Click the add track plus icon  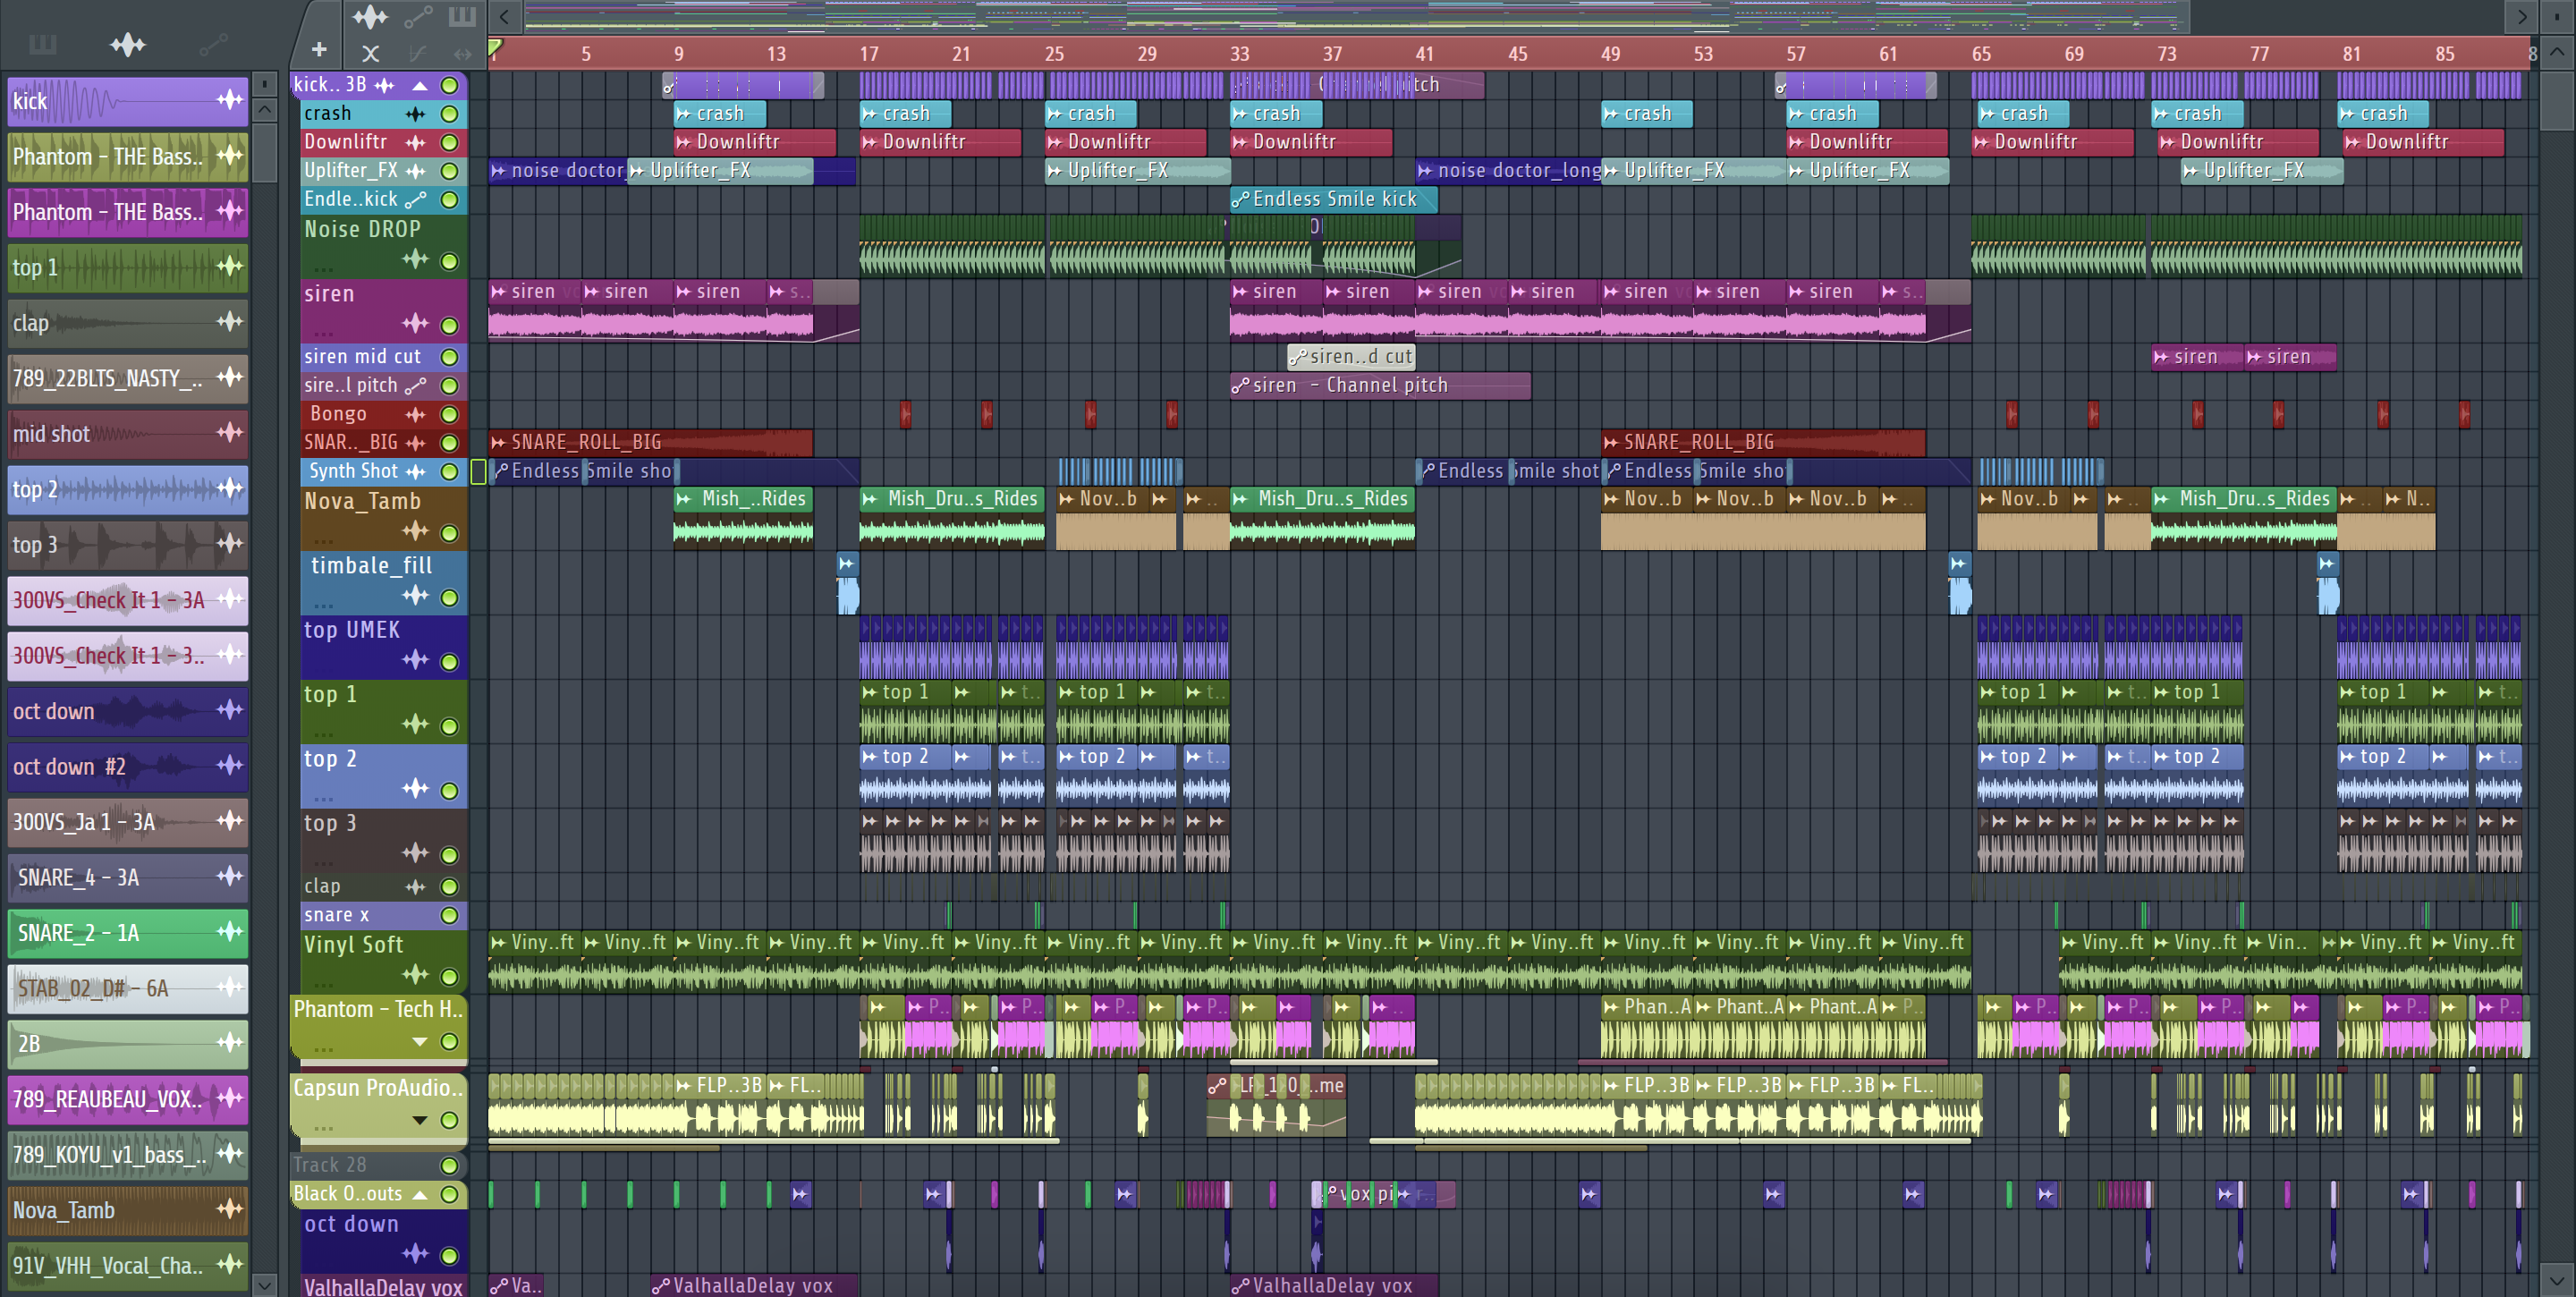click(x=319, y=49)
